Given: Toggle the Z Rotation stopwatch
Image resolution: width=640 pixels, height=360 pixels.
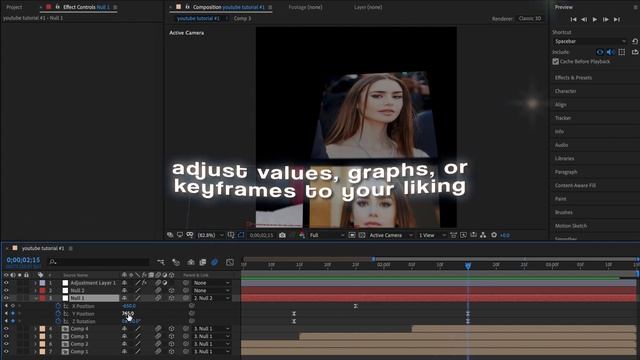Looking at the screenshot, I should tap(58, 321).
